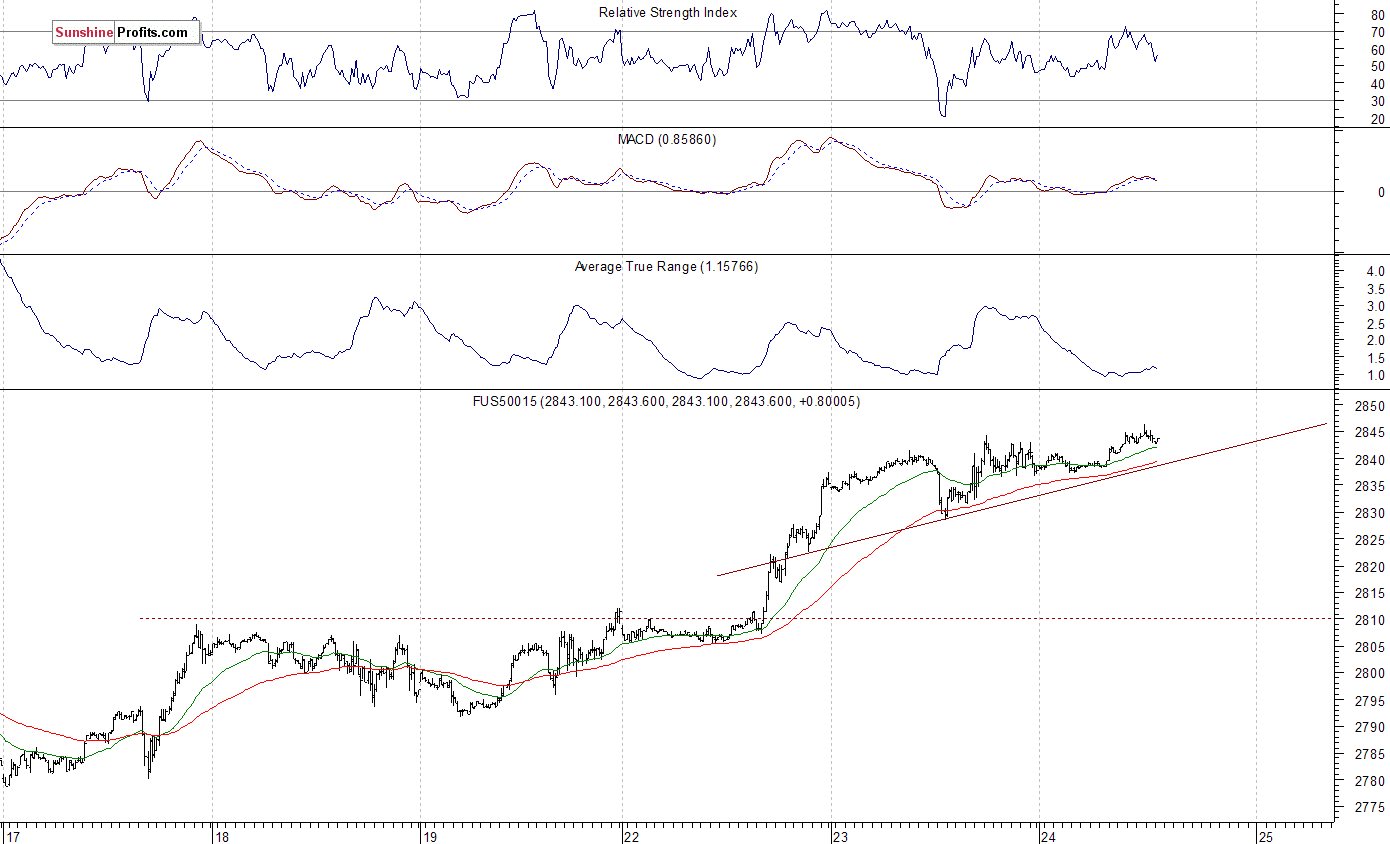Click the 2790 price axis label
The height and width of the screenshot is (844, 1390).
1369,728
